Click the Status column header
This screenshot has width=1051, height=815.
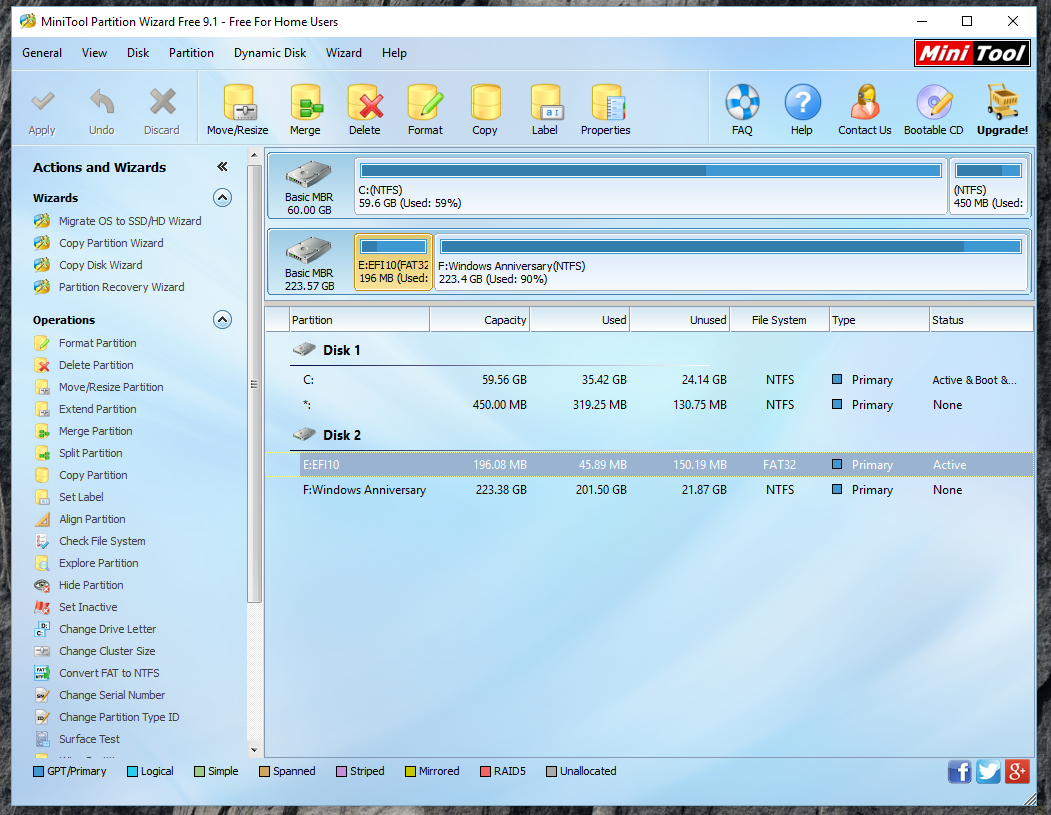point(981,320)
